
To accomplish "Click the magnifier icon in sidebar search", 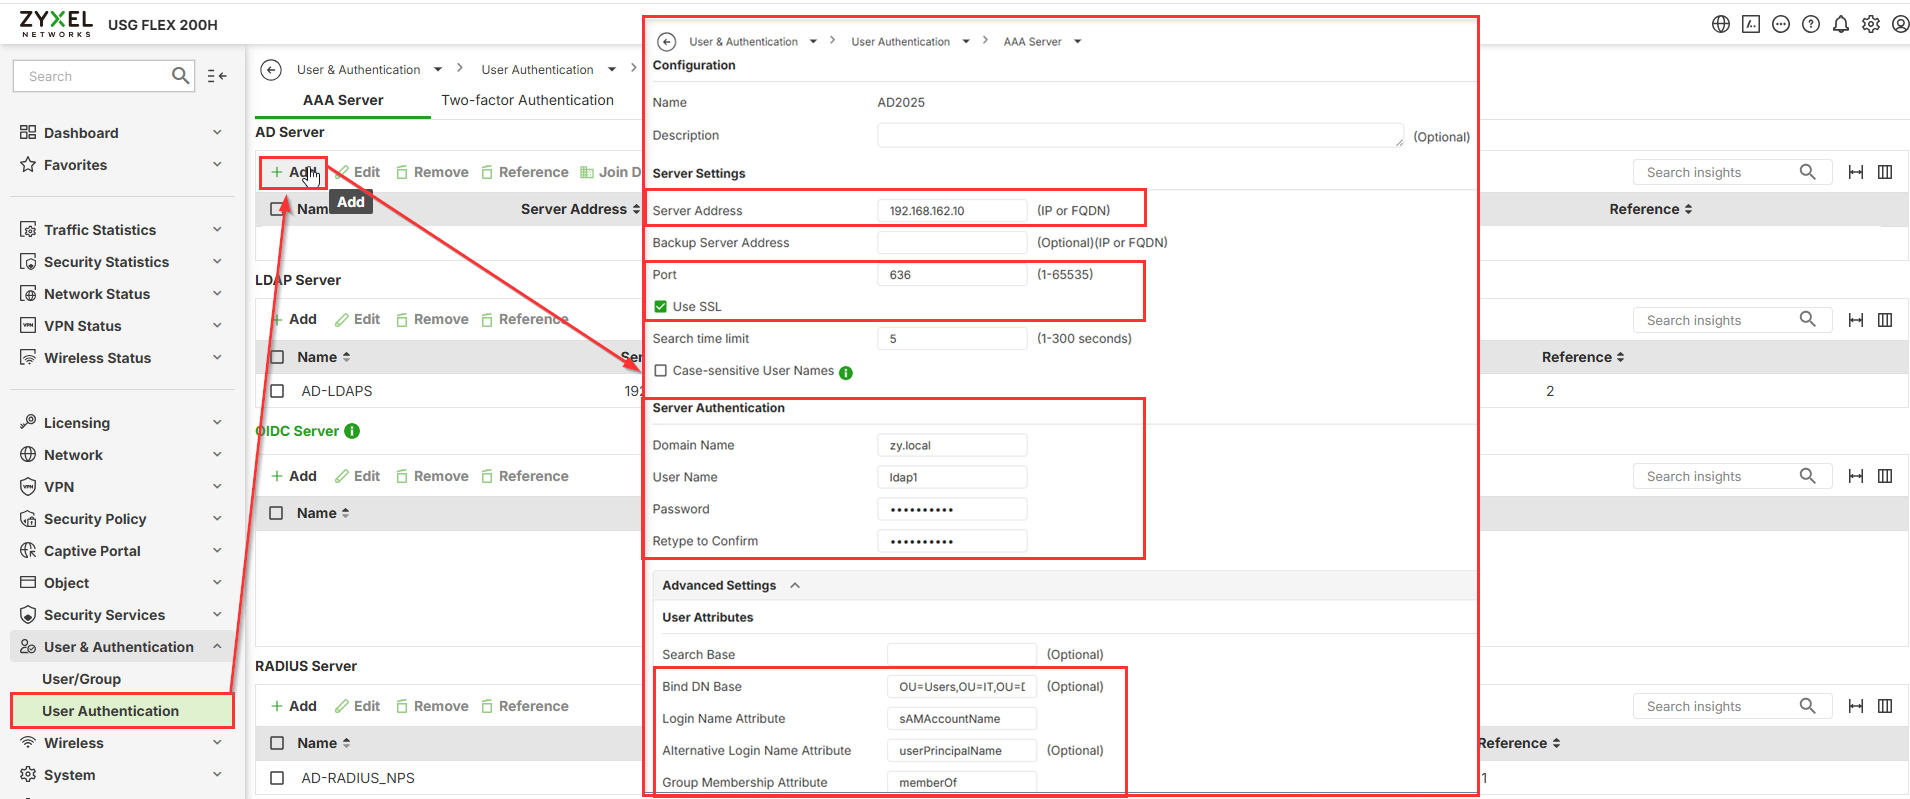I will [x=180, y=76].
